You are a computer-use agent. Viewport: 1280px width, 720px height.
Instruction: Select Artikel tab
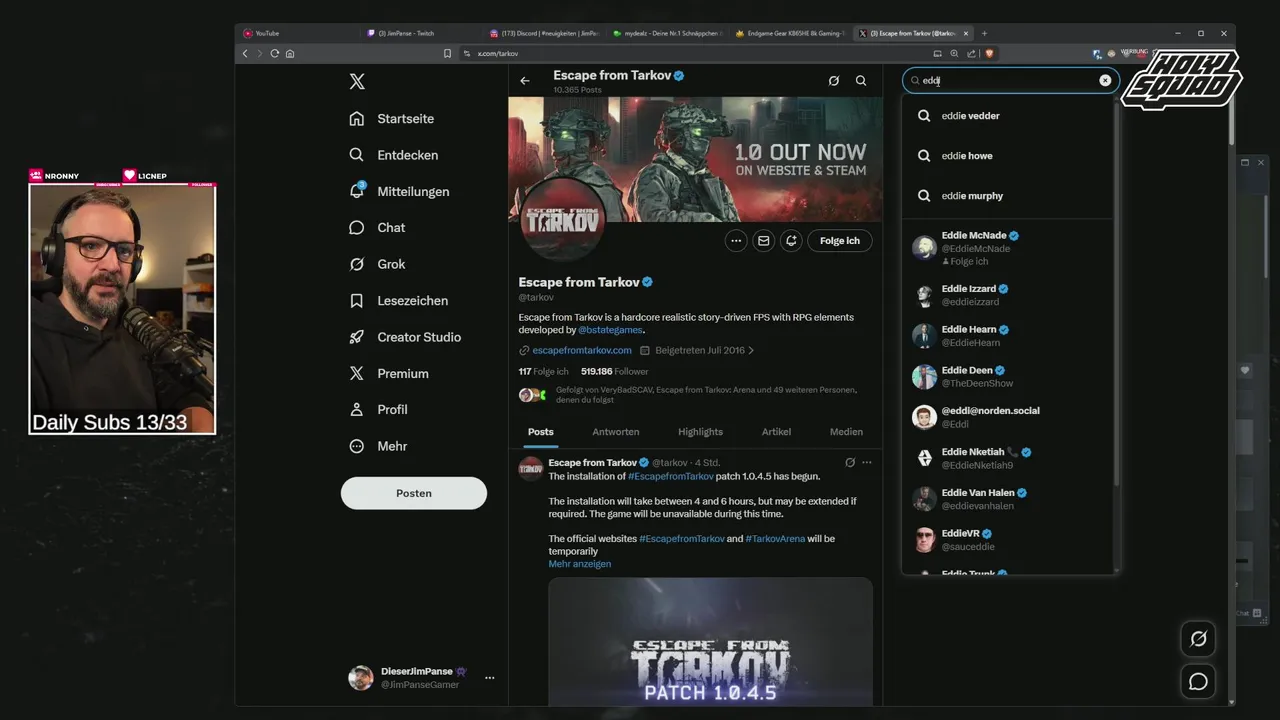(776, 432)
